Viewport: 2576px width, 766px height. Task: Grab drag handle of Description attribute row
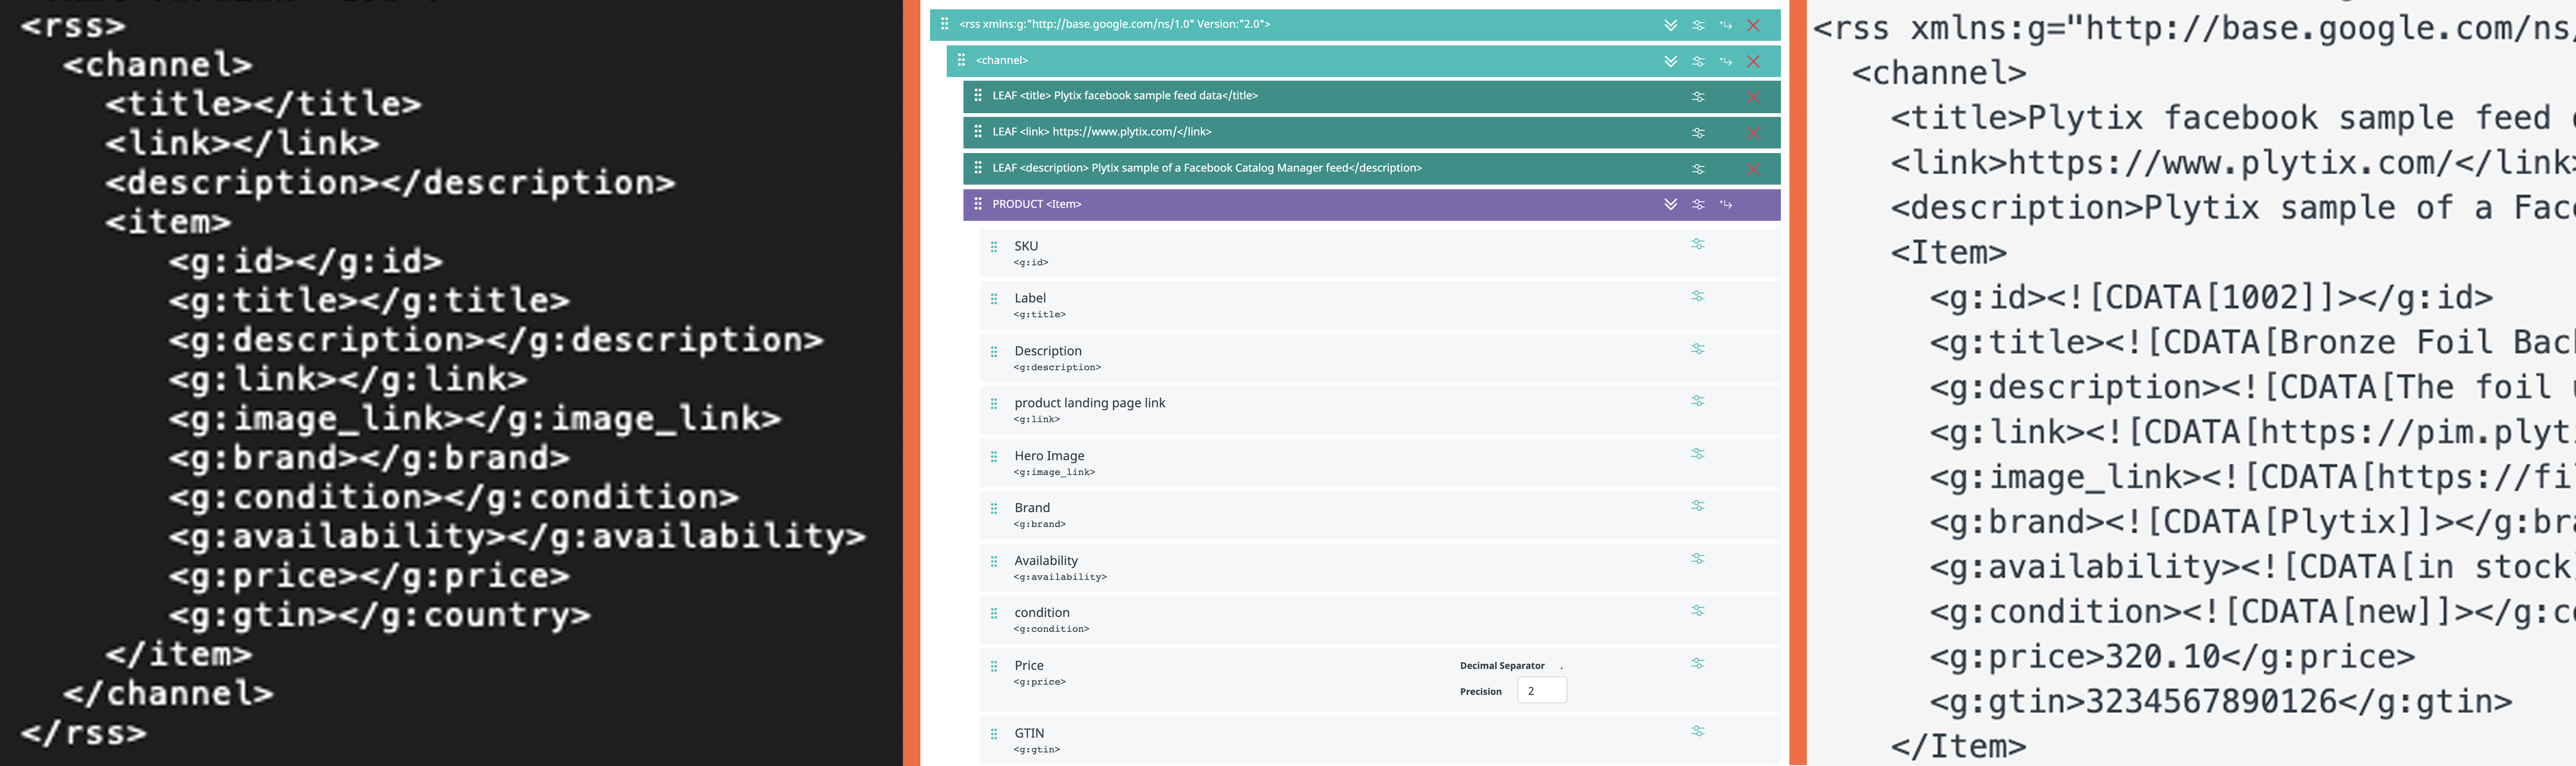(994, 352)
